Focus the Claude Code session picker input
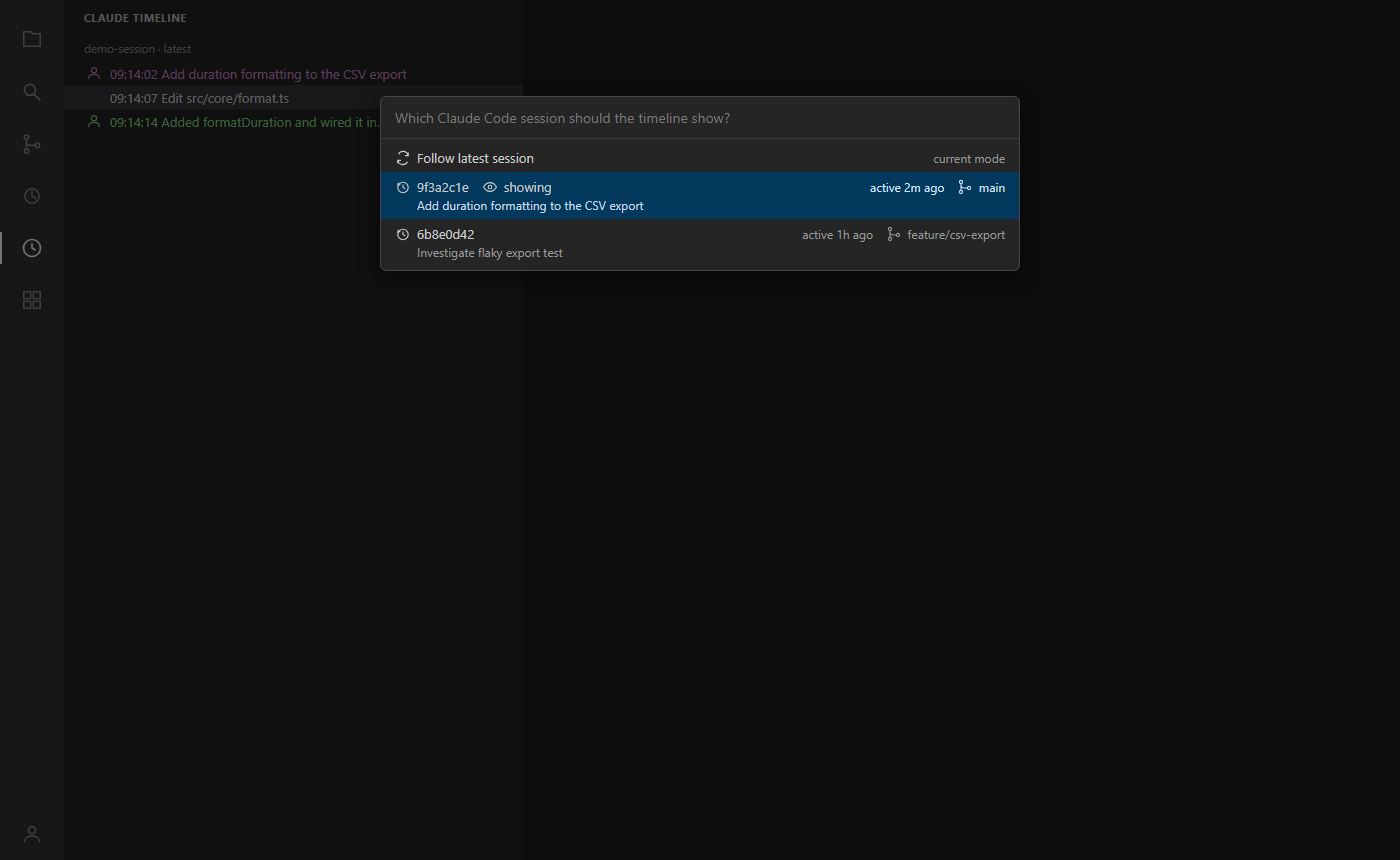The width and height of the screenshot is (1400, 860). pos(700,118)
